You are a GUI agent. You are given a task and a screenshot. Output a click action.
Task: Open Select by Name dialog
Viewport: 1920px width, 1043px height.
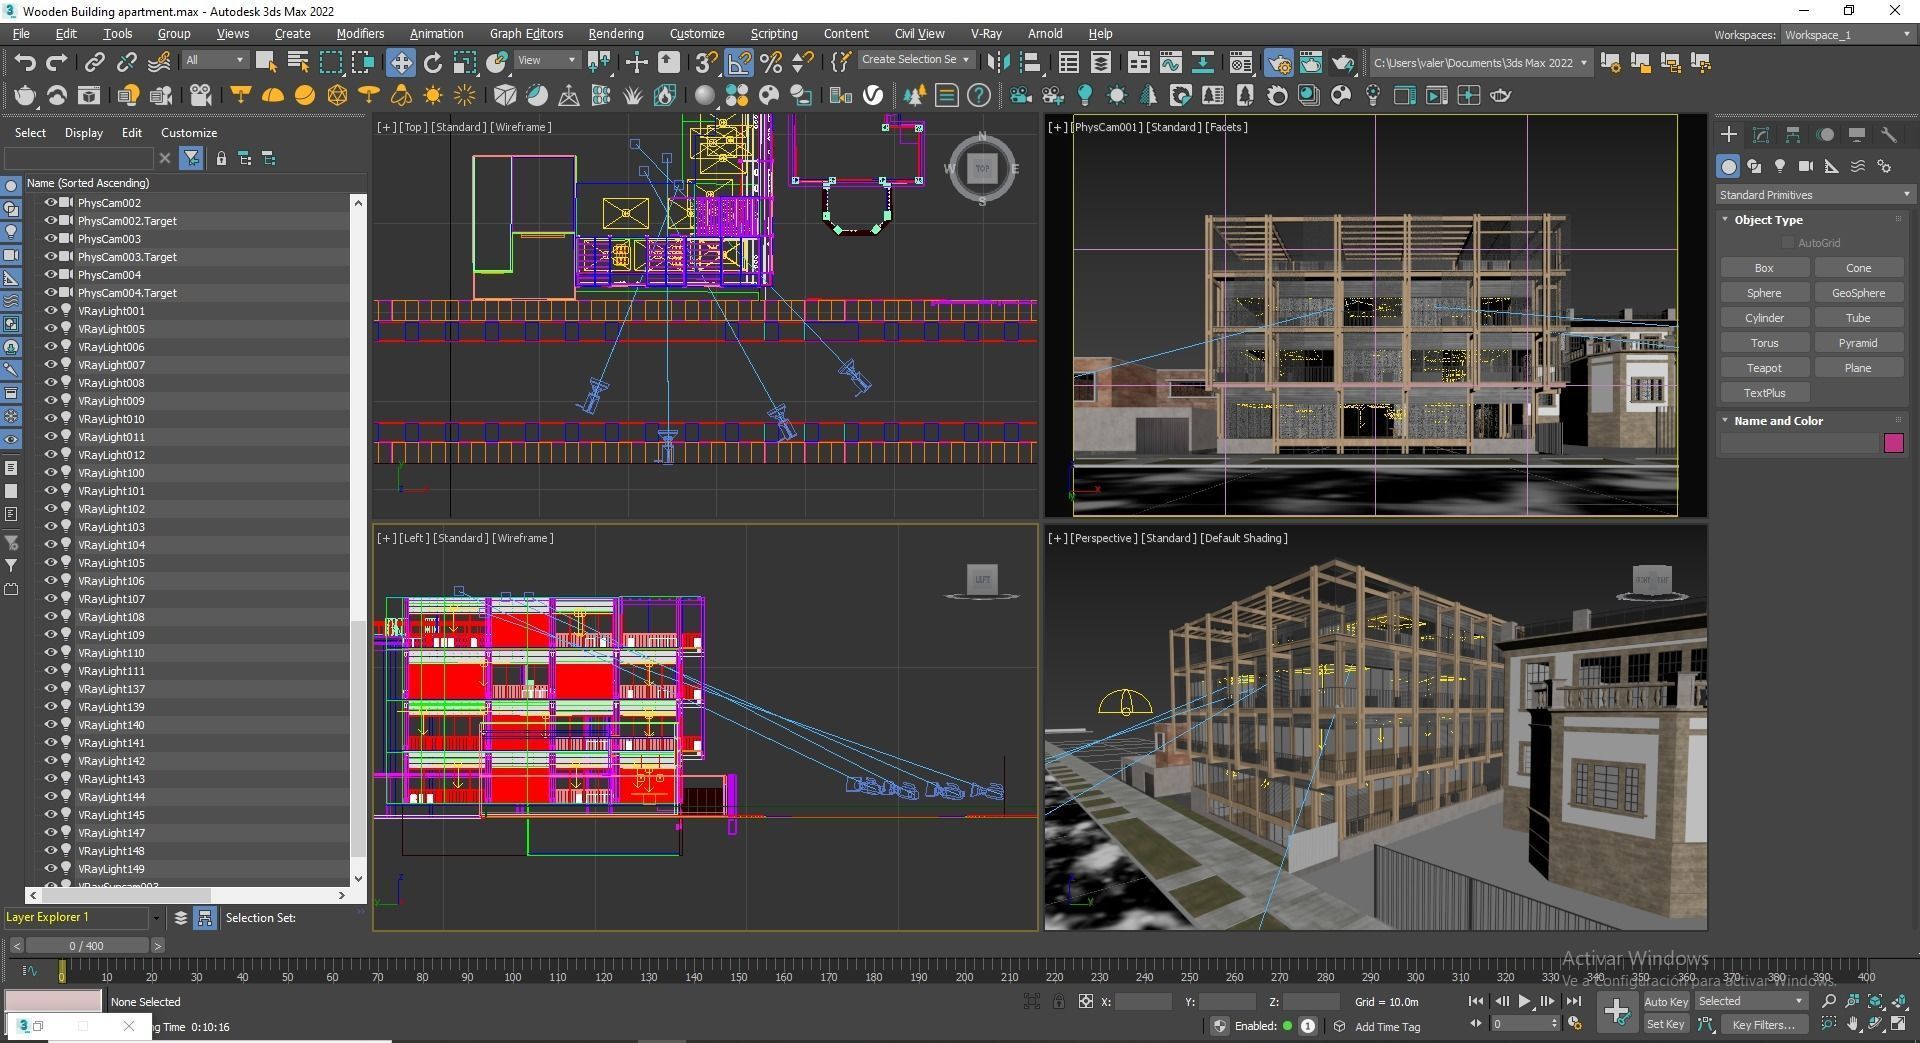pyautogui.click(x=298, y=62)
